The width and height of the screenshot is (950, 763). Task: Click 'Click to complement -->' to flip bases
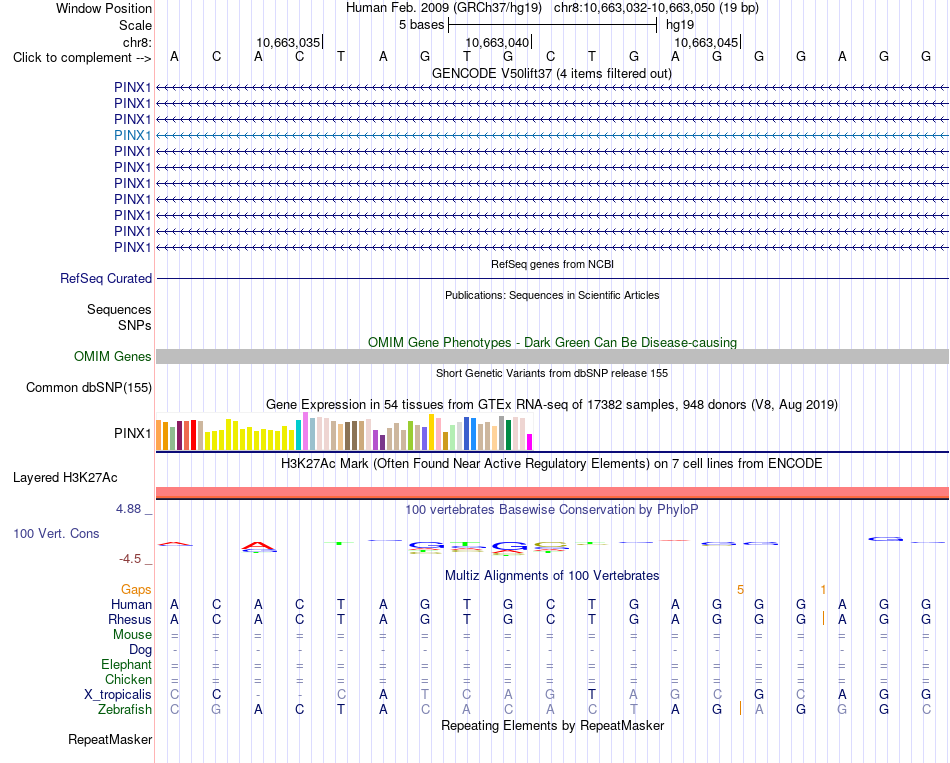pyautogui.click(x=82, y=58)
